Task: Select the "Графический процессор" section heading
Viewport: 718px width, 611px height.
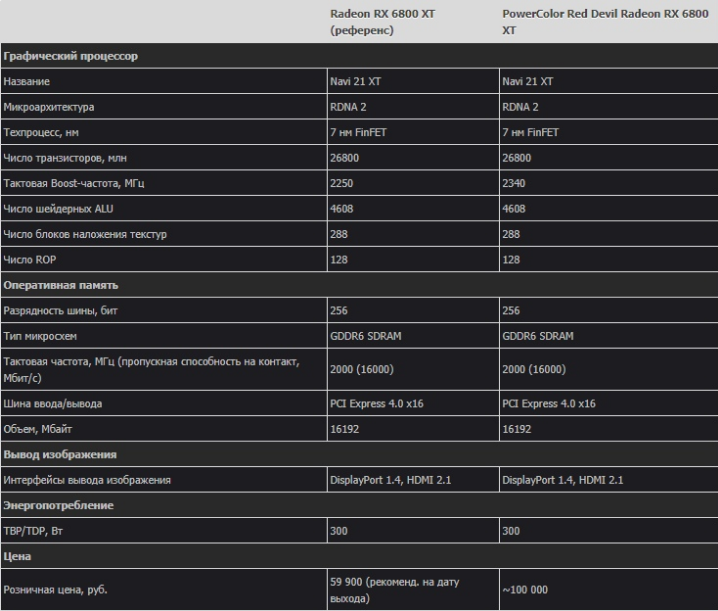Action: point(71,56)
